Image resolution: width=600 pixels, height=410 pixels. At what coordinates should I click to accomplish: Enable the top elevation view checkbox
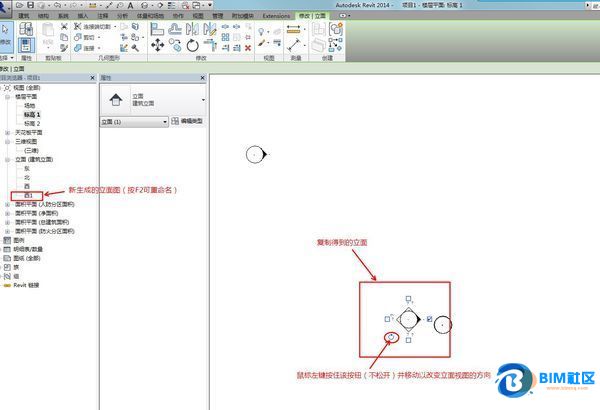point(408,298)
